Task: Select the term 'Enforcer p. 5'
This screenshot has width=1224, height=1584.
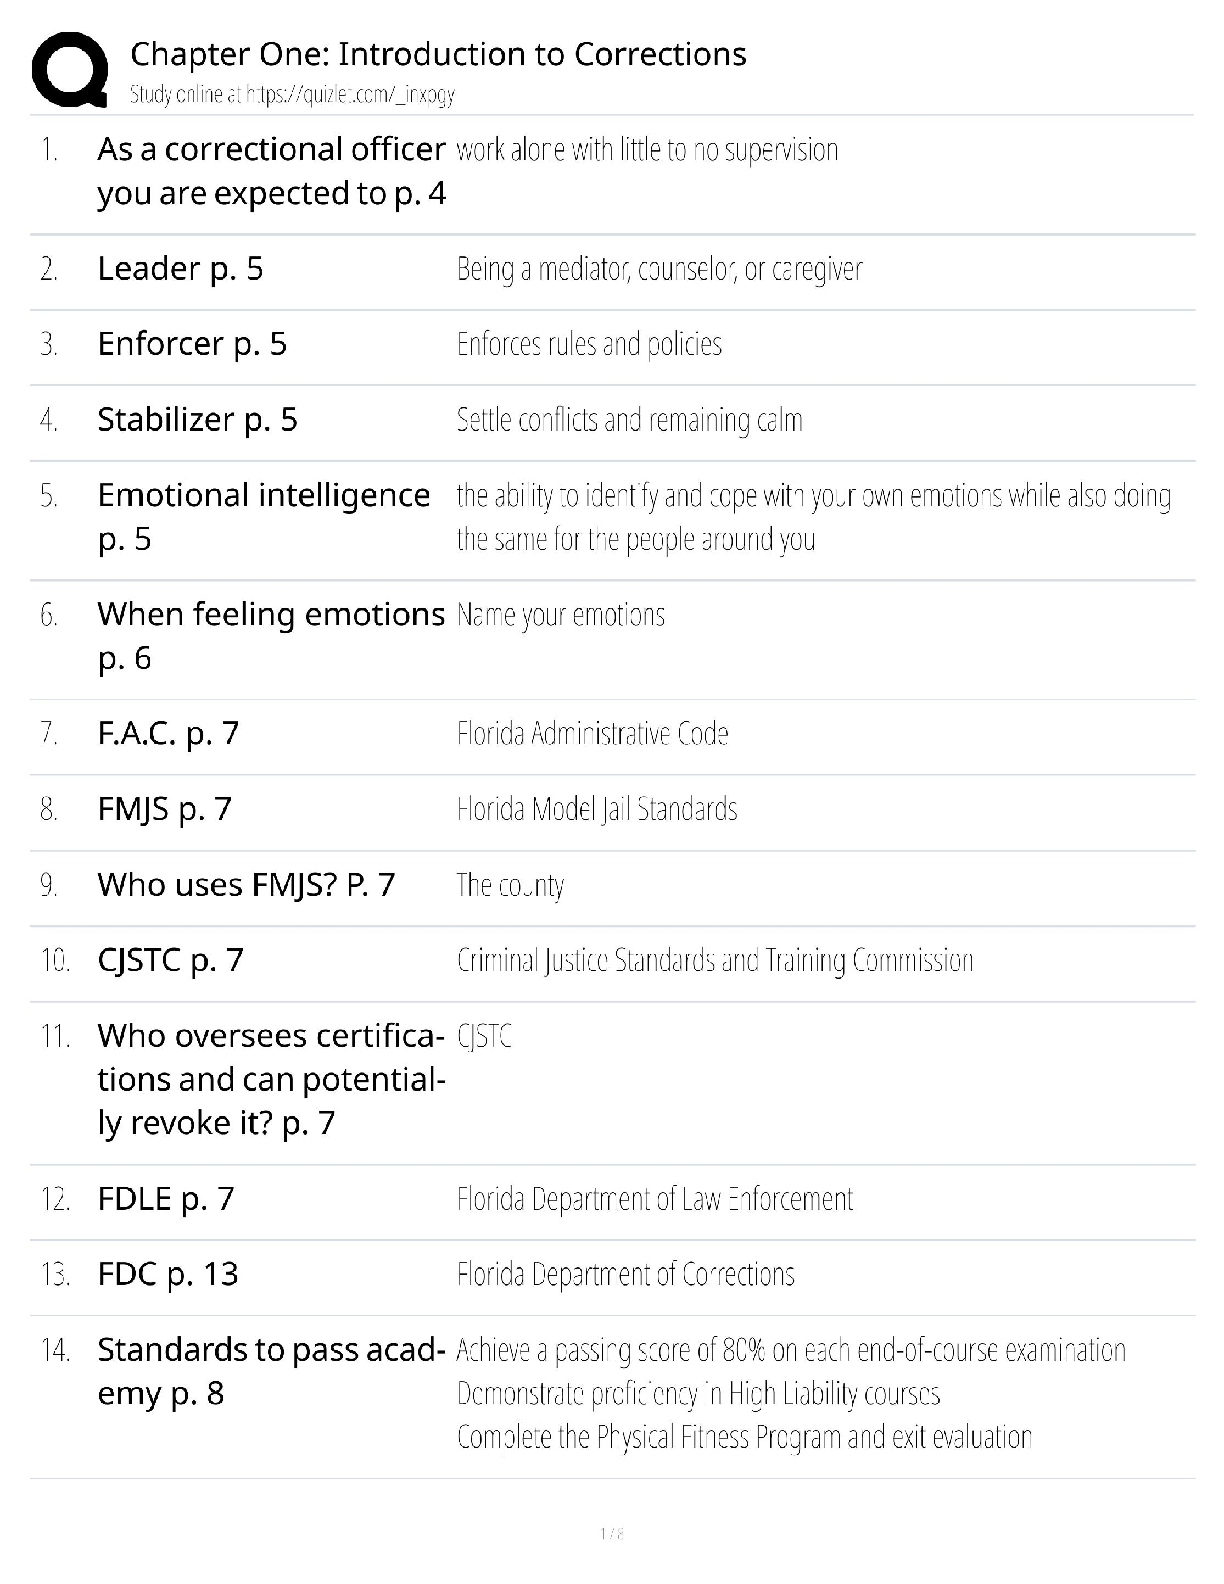Action: coord(192,344)
